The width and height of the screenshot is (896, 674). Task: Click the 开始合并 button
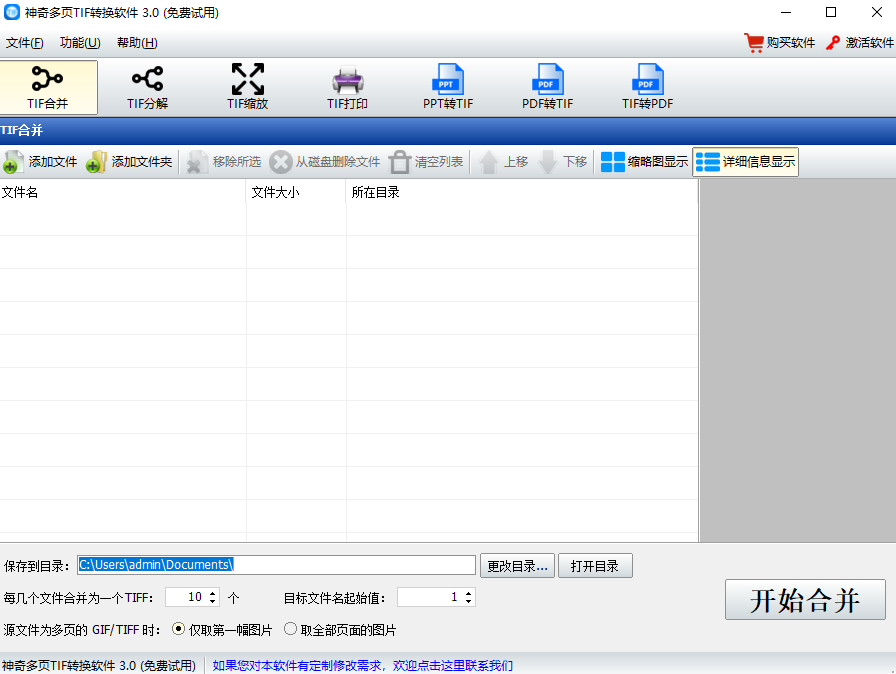[805, 600]
